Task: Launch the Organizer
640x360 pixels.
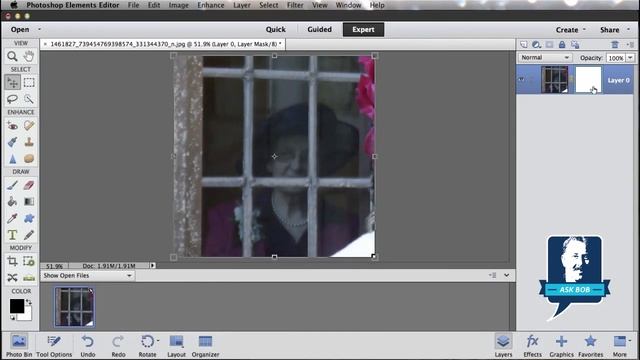Action: click(x=205, y=346)
